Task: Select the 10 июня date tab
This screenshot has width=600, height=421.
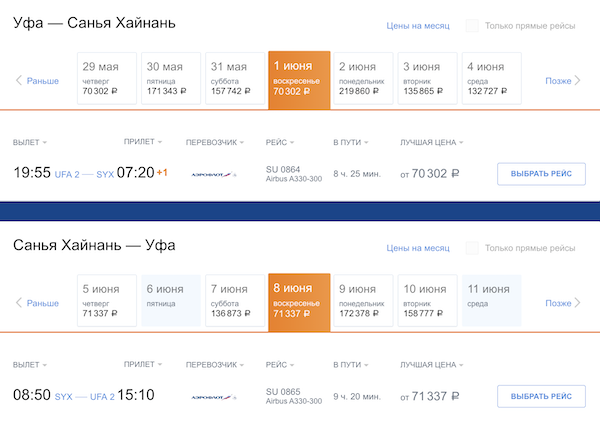Action: coord(426,302)
